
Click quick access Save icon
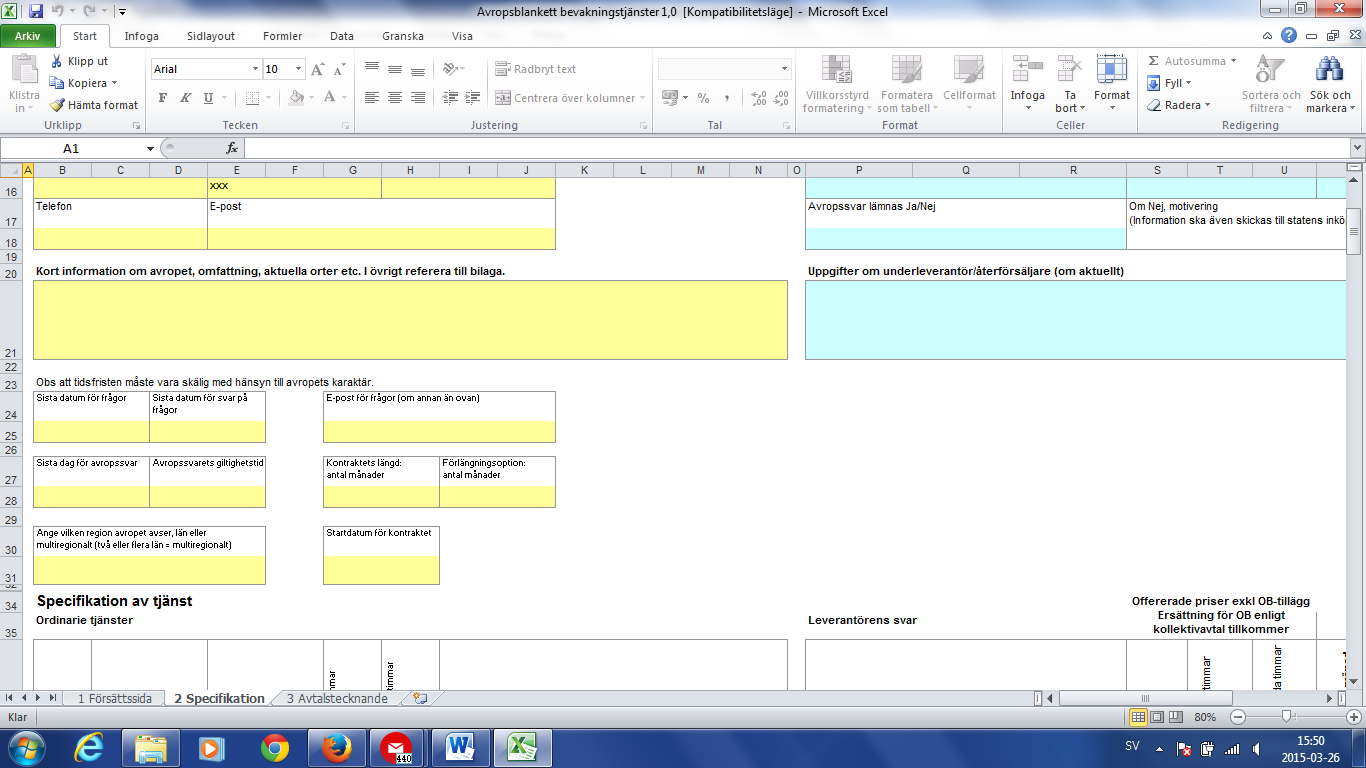coord(36,12)
